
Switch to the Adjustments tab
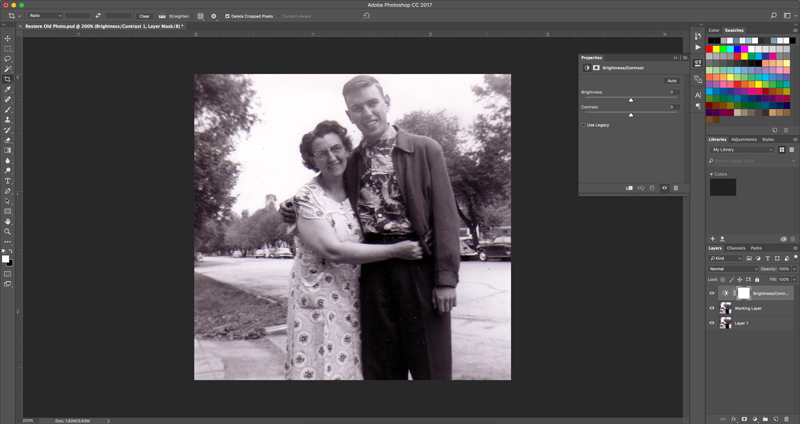[744, 139]
